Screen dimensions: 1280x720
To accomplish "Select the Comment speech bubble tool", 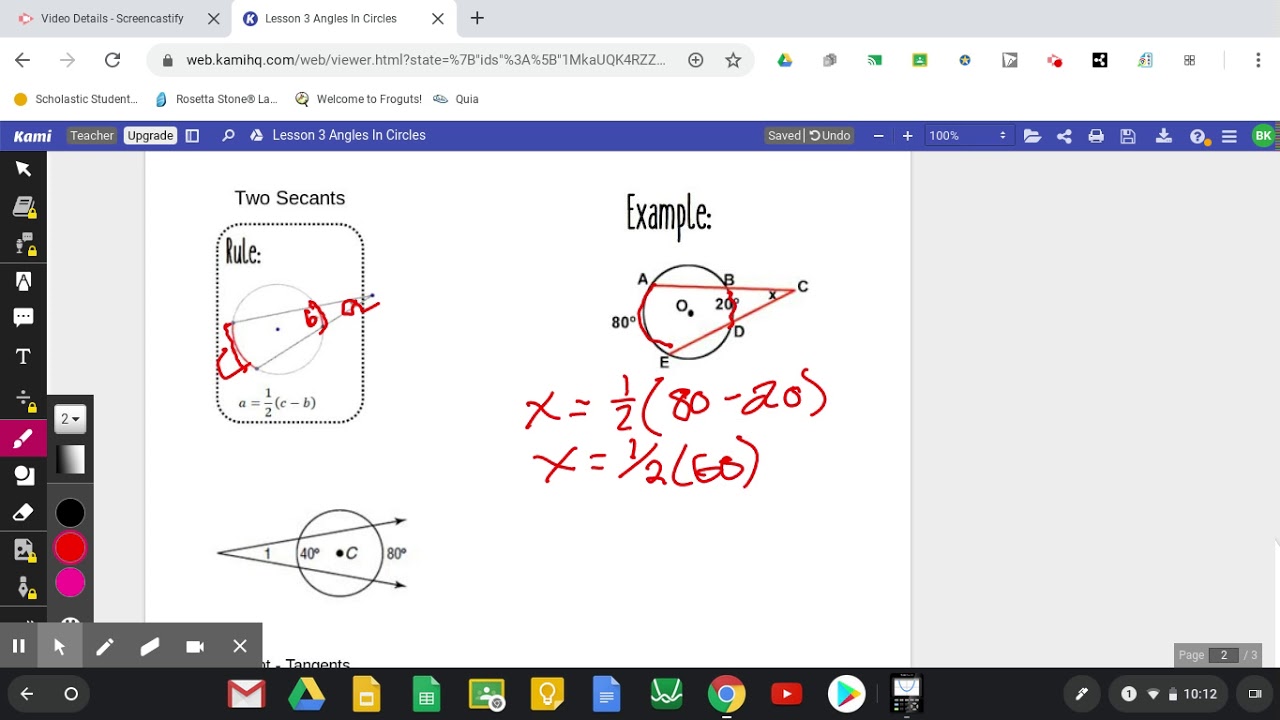I will tap(23, 318).
